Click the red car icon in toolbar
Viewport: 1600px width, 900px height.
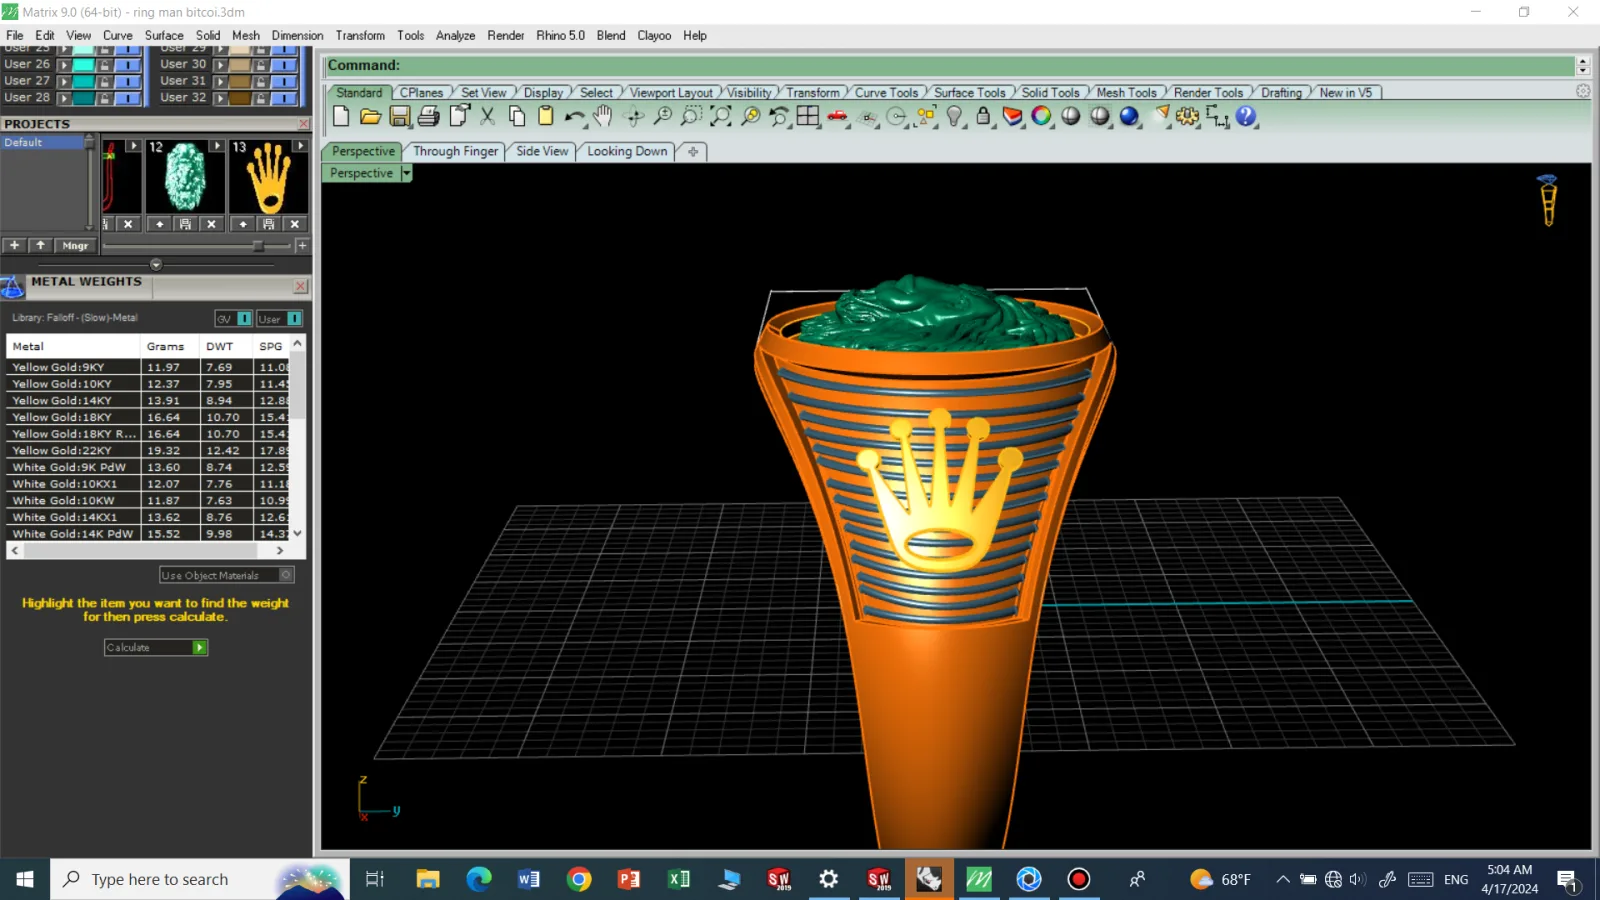pos(838,116)
